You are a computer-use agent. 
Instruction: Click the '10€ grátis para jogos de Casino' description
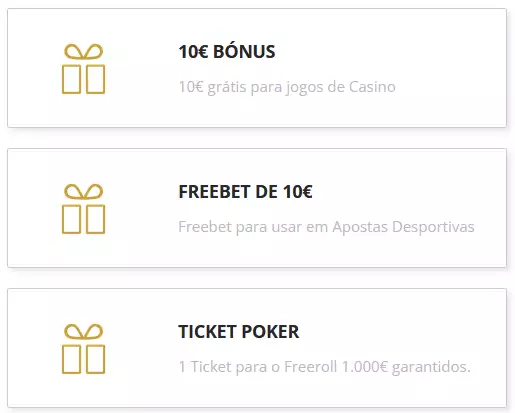tap(287, 87)
